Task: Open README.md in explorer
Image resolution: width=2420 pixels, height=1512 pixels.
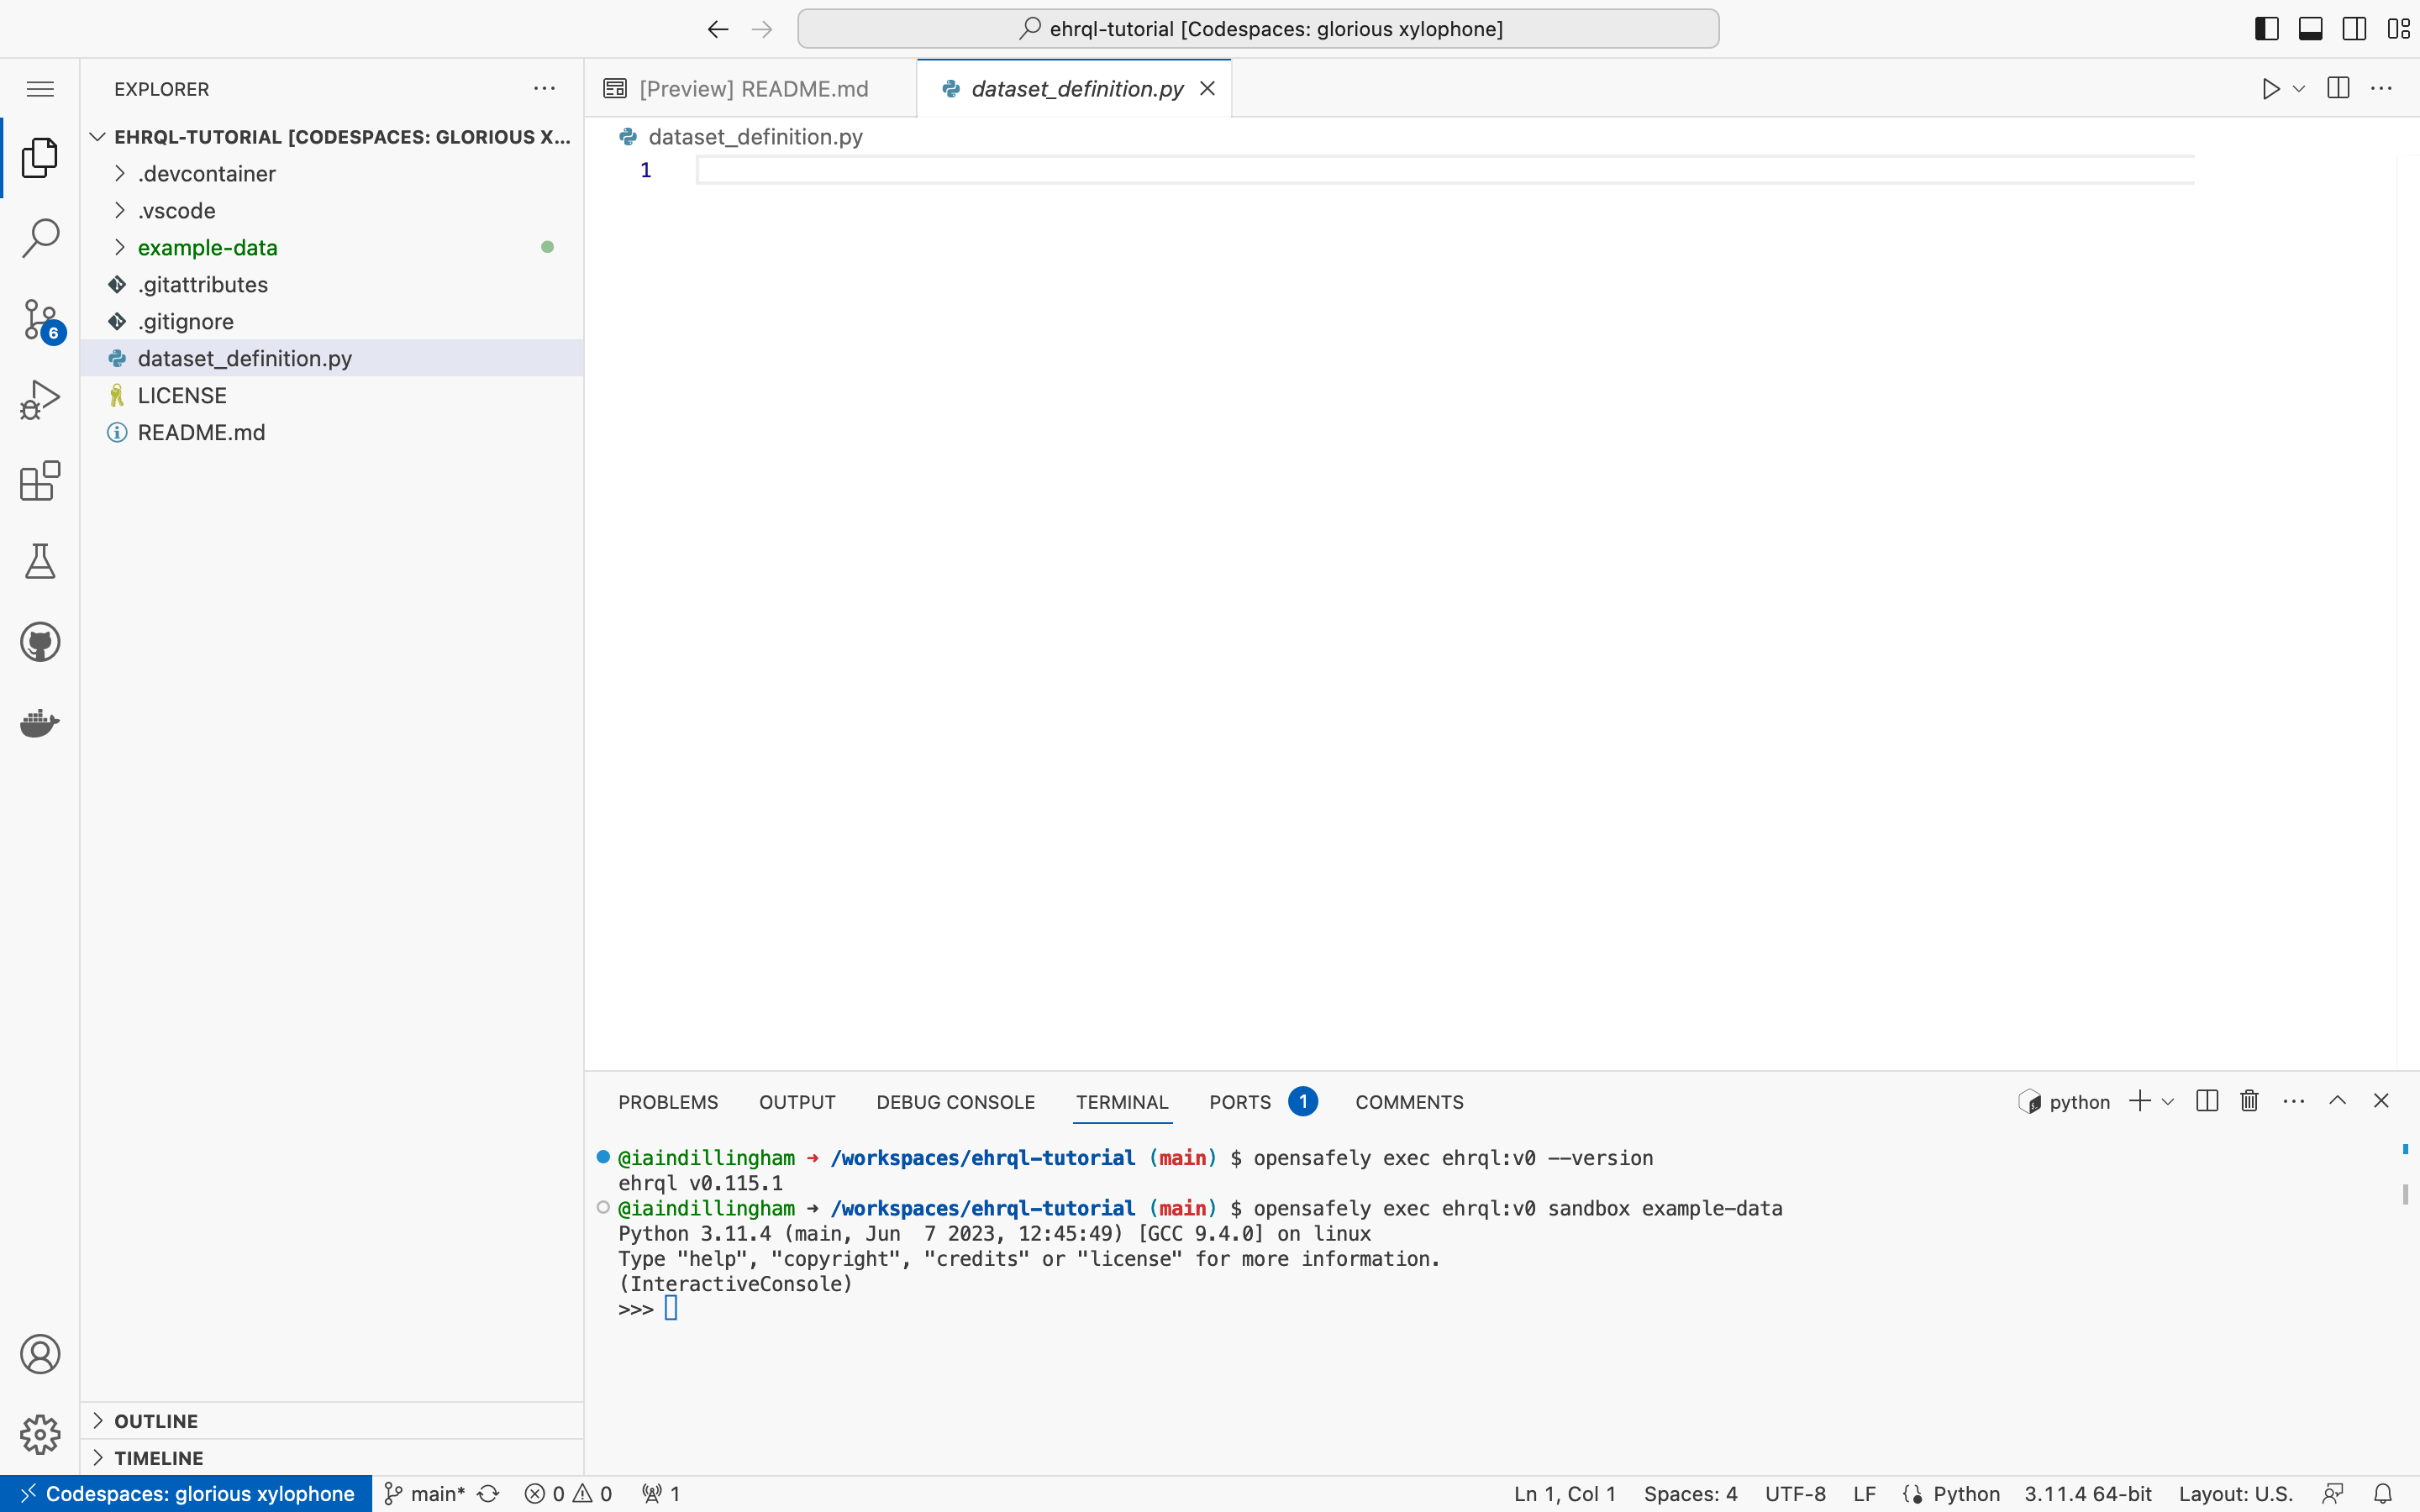Action: [331, 433]
